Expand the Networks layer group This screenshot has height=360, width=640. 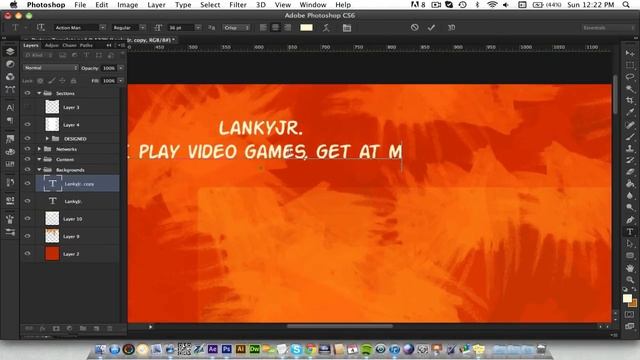point(39,149)
